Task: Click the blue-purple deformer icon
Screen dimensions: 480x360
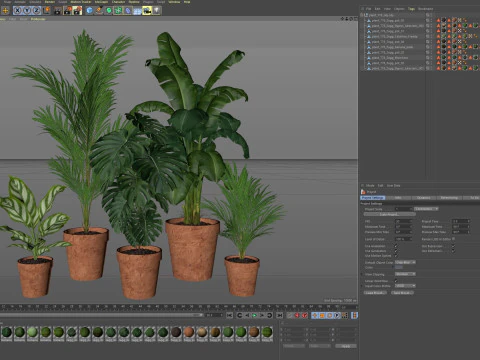Action: tap(128, 11)
